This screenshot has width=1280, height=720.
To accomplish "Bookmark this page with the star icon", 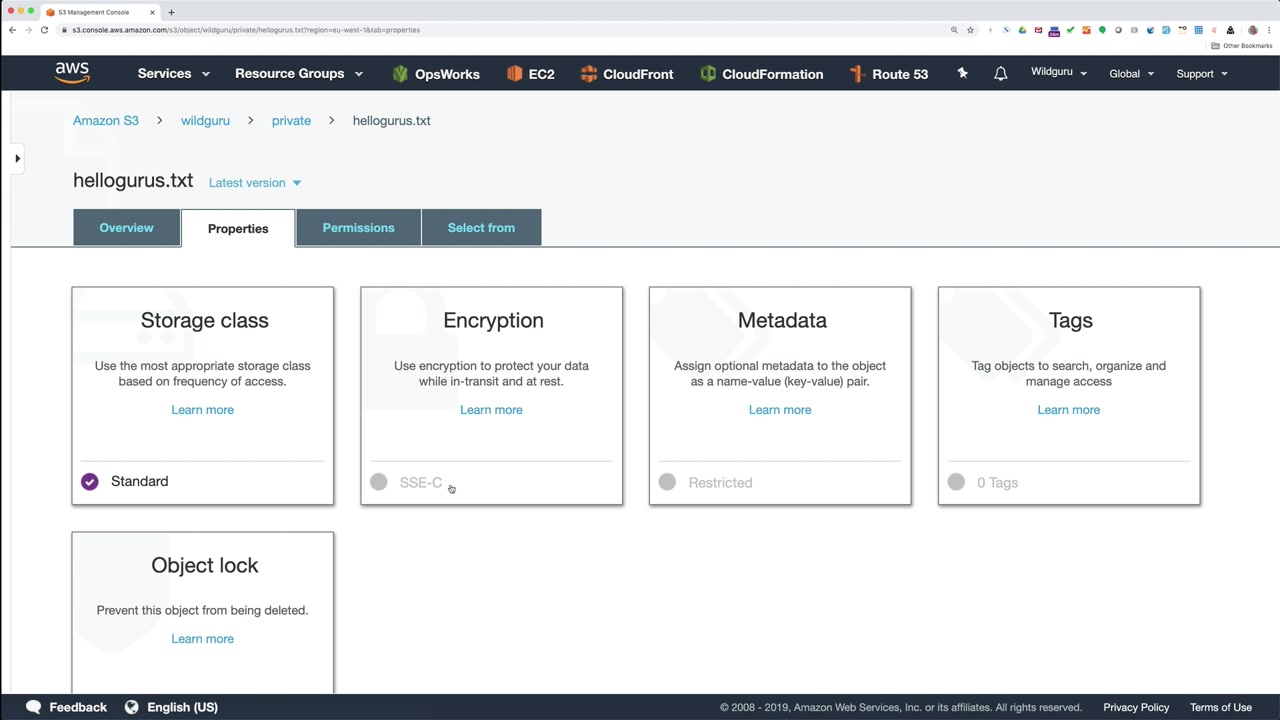I will pyautogui.click(x=970, y=30).
